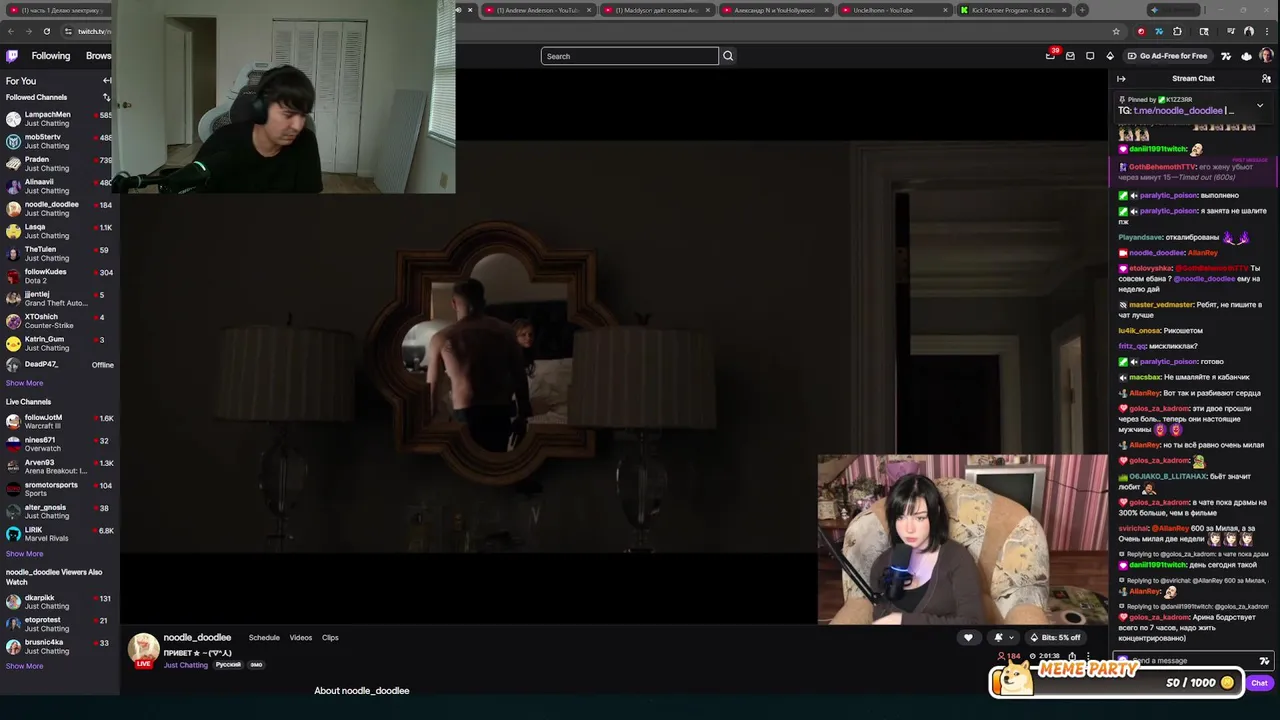Open Alinaavii channel in sidebar
Screen dimensions: 1280x720
pos(59,186)
